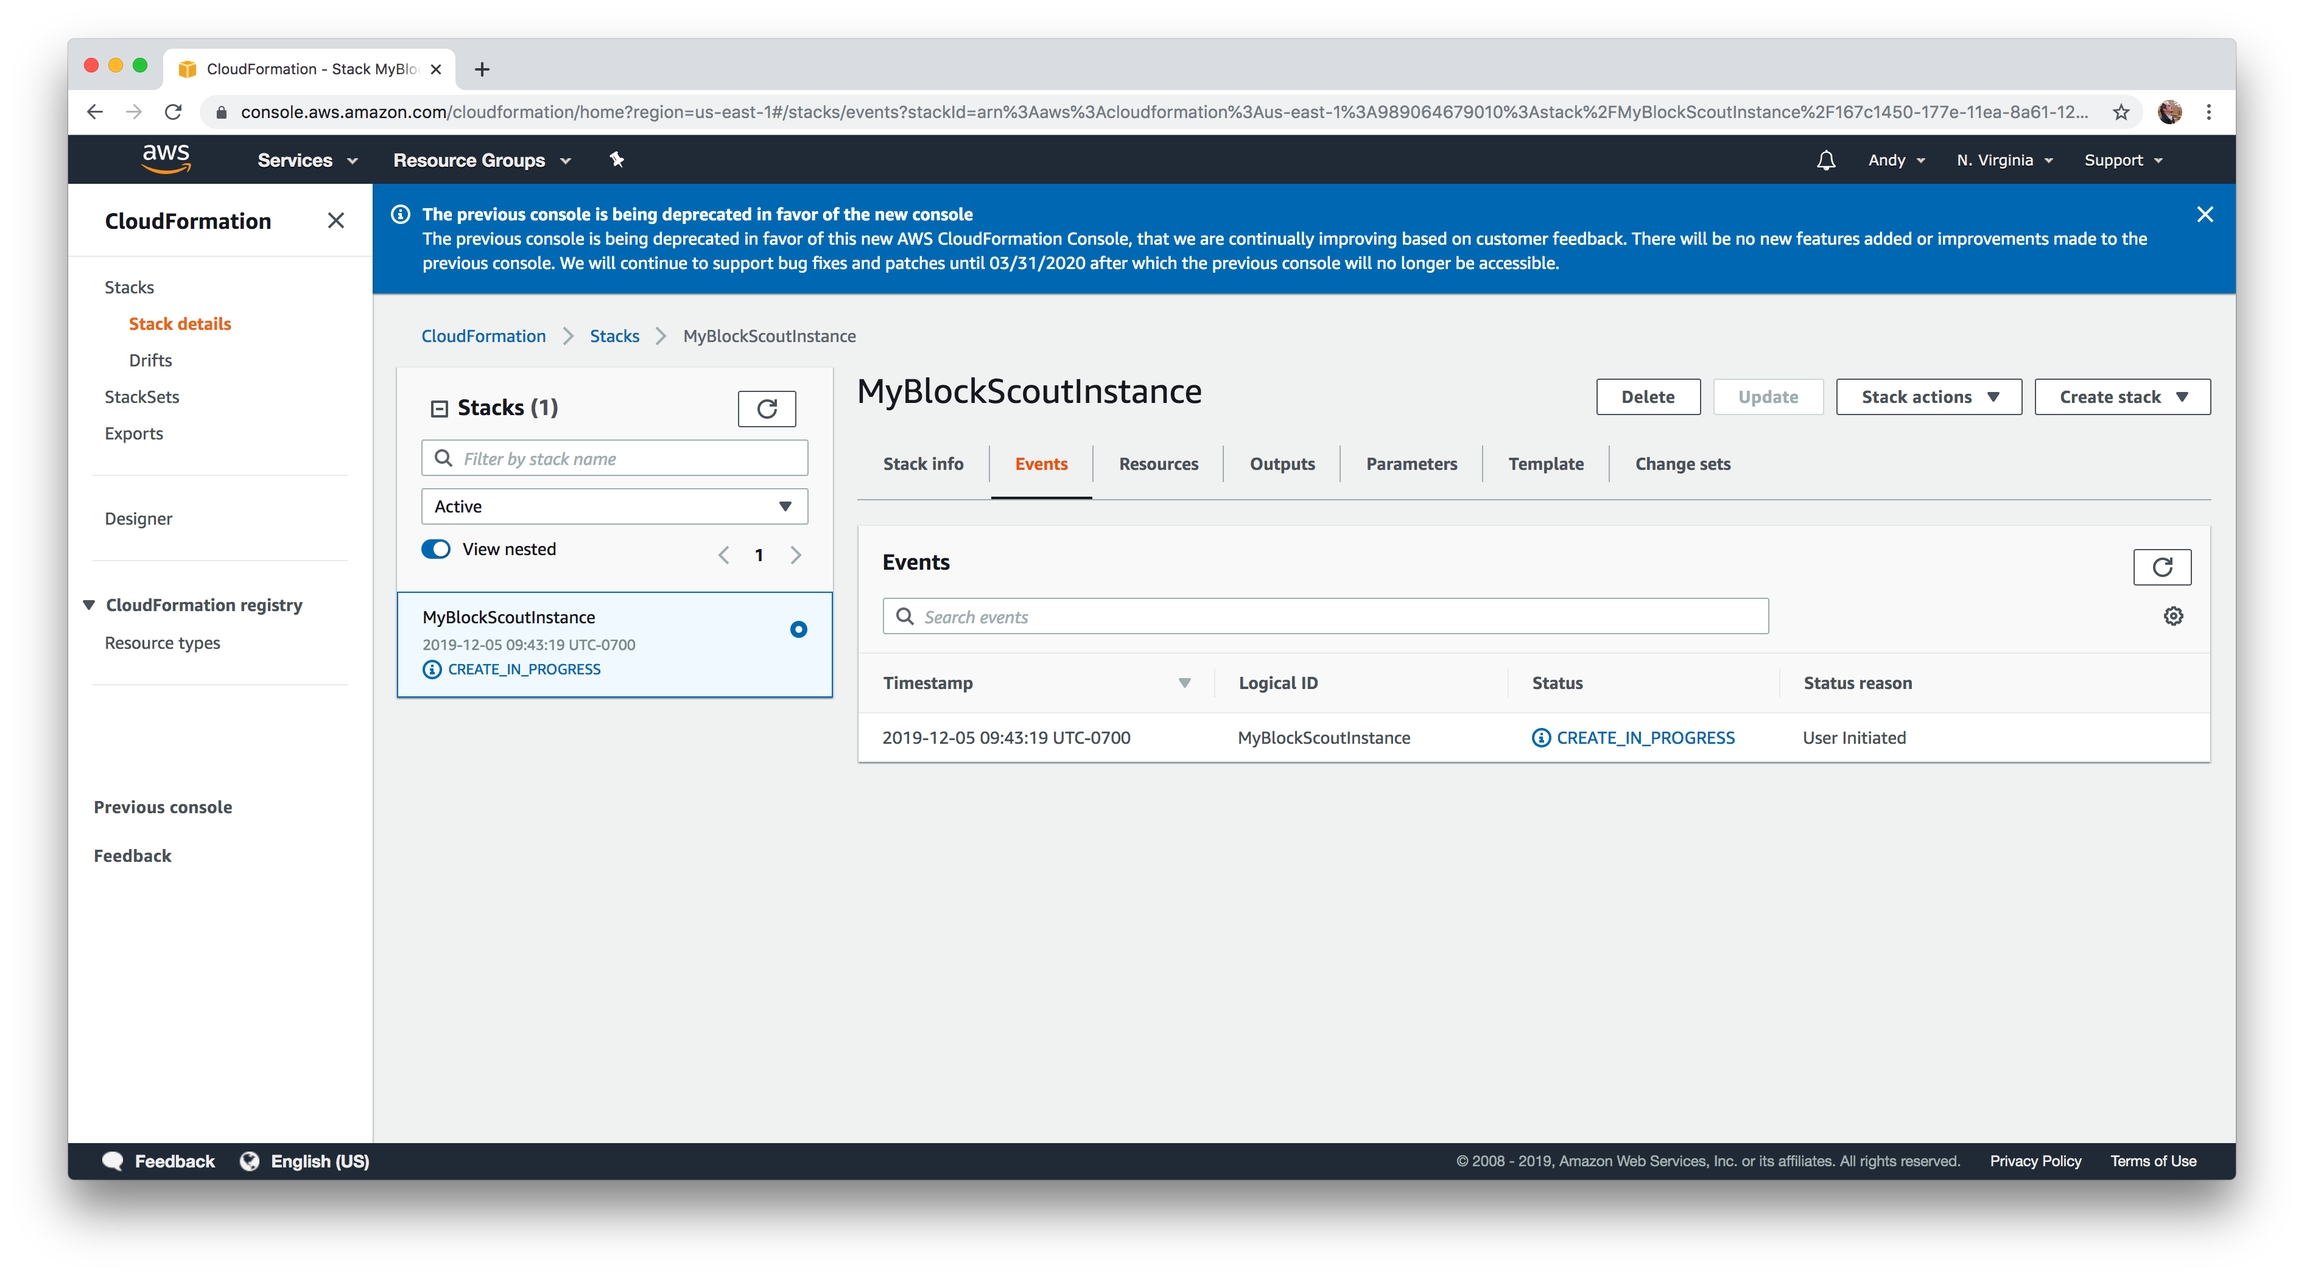Open Previous console link

[163, 807]
